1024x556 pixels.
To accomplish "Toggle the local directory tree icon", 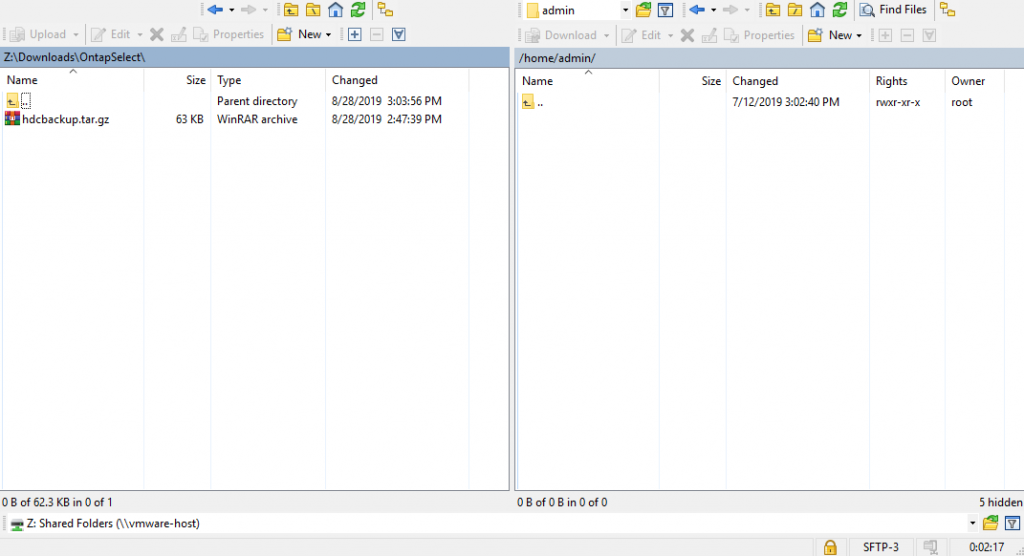I will (x=385, y=10).
